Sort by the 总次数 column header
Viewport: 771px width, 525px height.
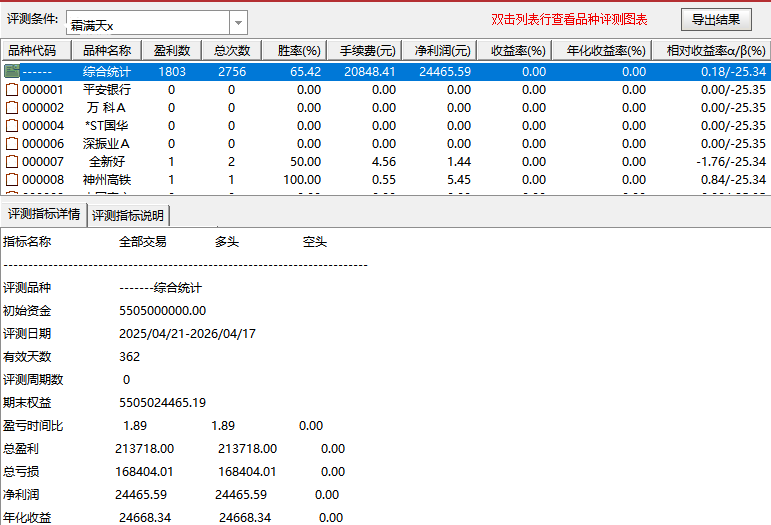(232, 50)
